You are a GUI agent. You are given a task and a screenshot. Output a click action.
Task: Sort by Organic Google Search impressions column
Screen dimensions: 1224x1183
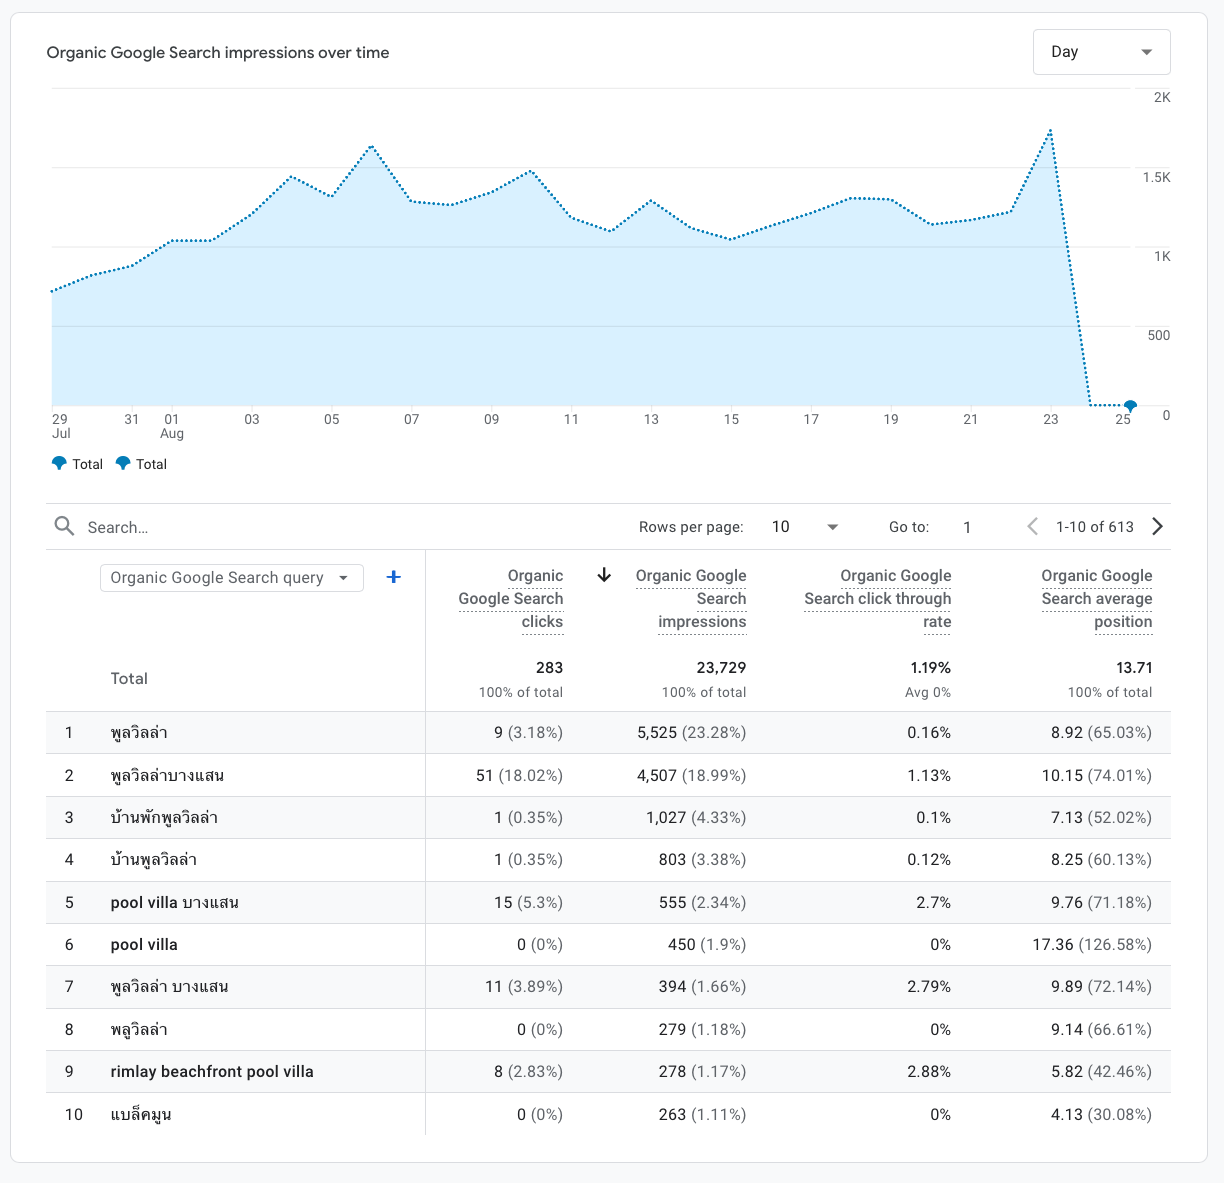click(691, 598)
